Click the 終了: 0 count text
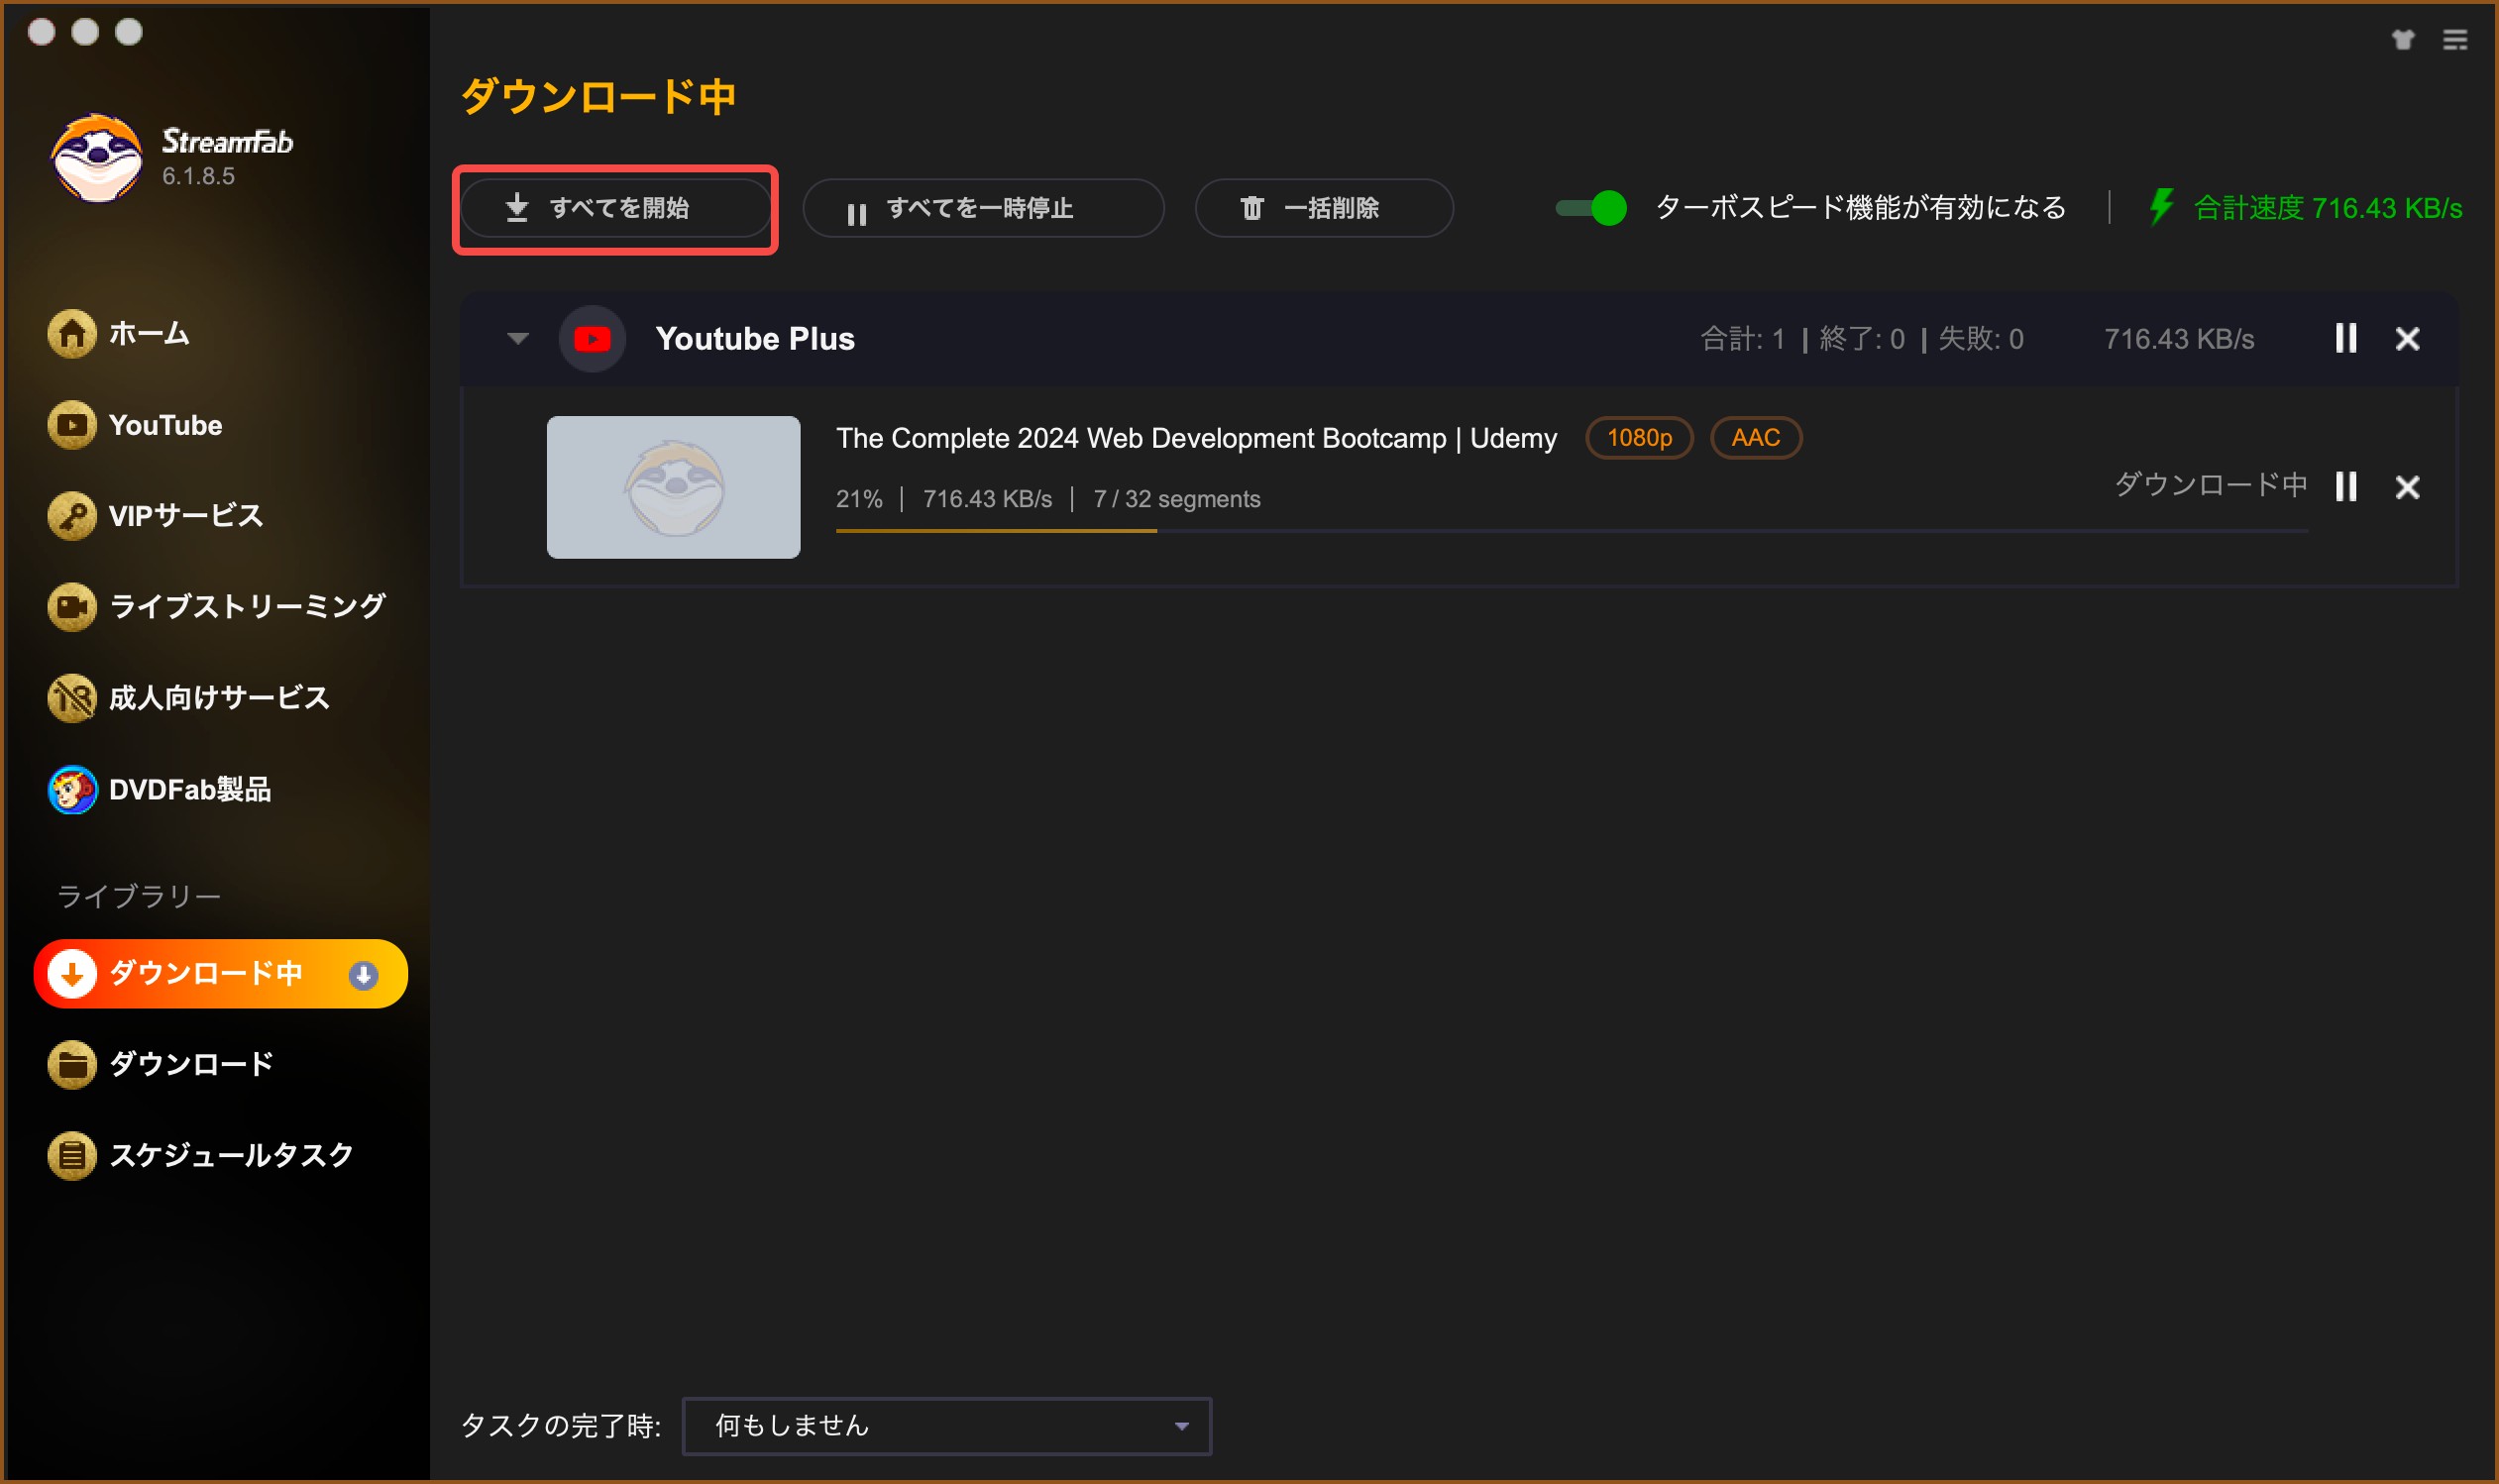The width and height of the screenshot is (2499, 1484). 1861,339
